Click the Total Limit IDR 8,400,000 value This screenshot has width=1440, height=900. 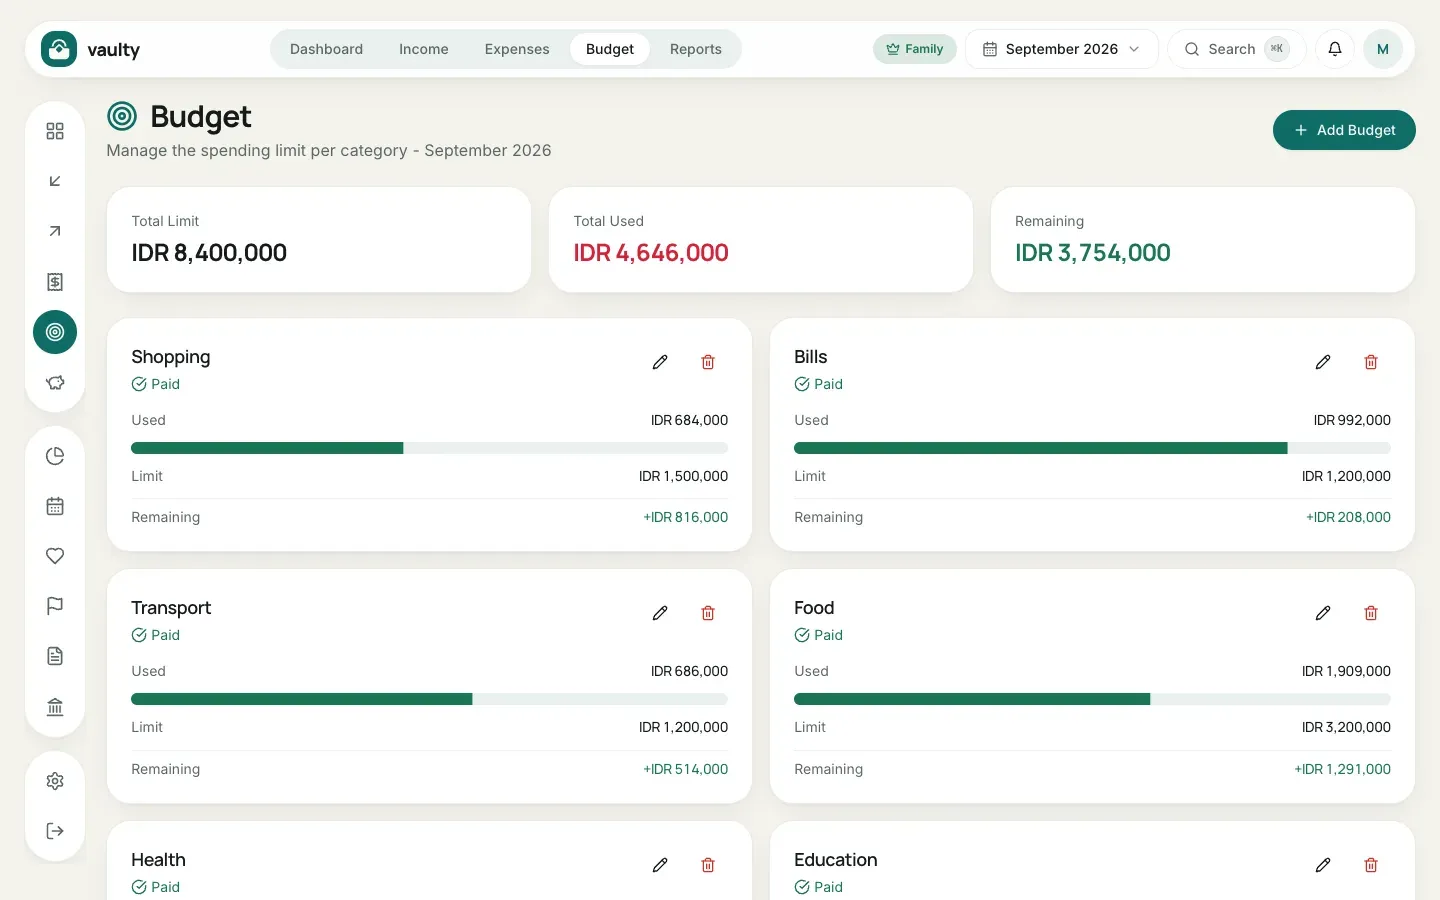pos(209,253)
